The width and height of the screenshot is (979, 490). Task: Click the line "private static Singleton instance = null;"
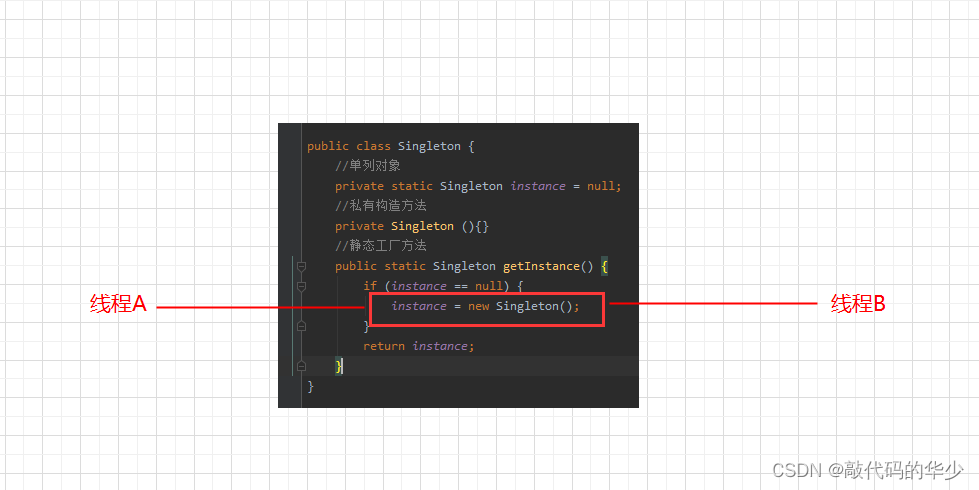click(478, 186)
